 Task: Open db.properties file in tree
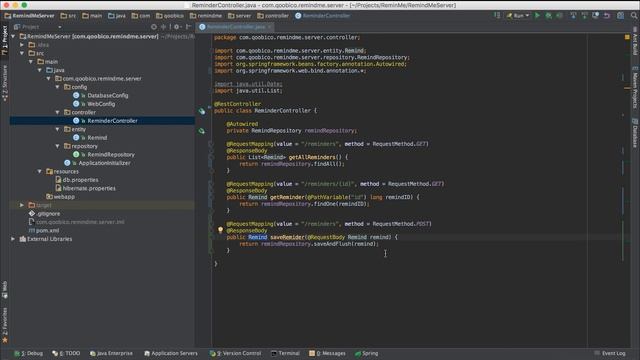[77, 180]
